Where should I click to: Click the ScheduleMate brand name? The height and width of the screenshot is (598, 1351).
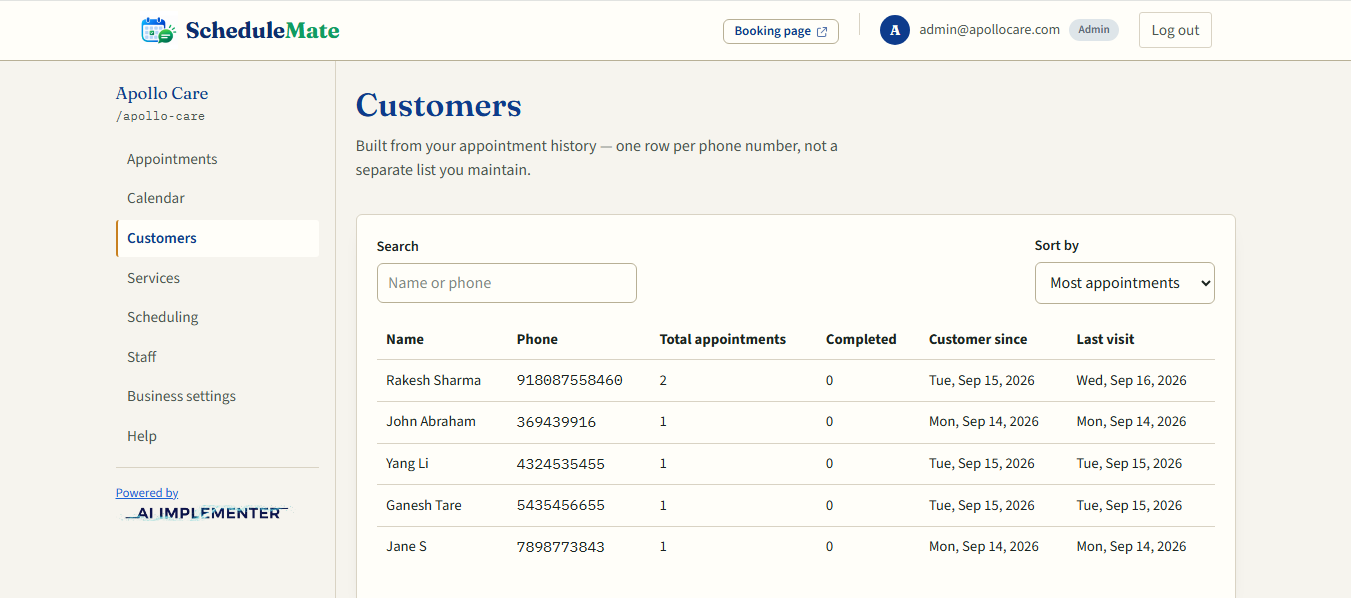(x=263, y=30)
